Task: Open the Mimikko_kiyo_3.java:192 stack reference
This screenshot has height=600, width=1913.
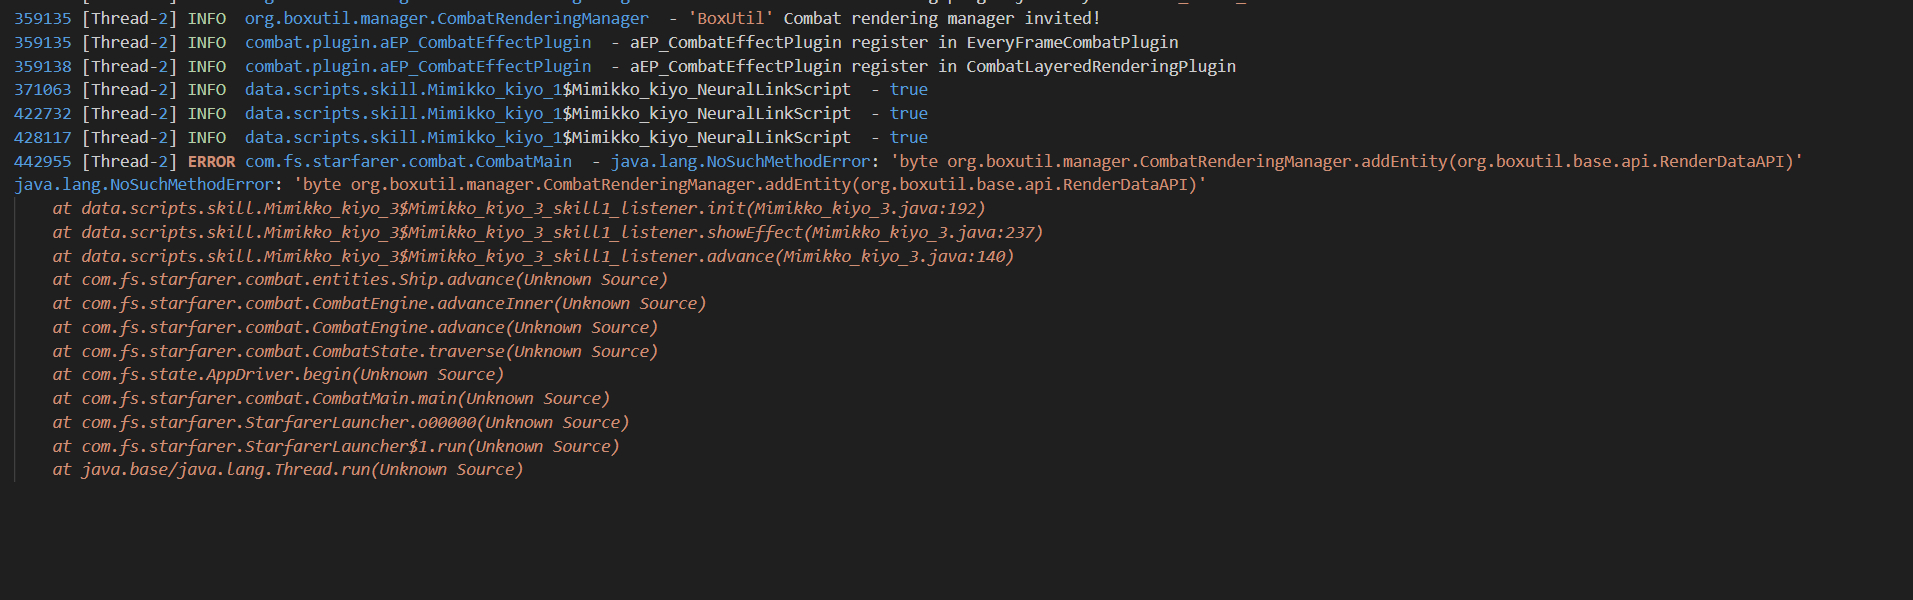Action: coord(869,208)
